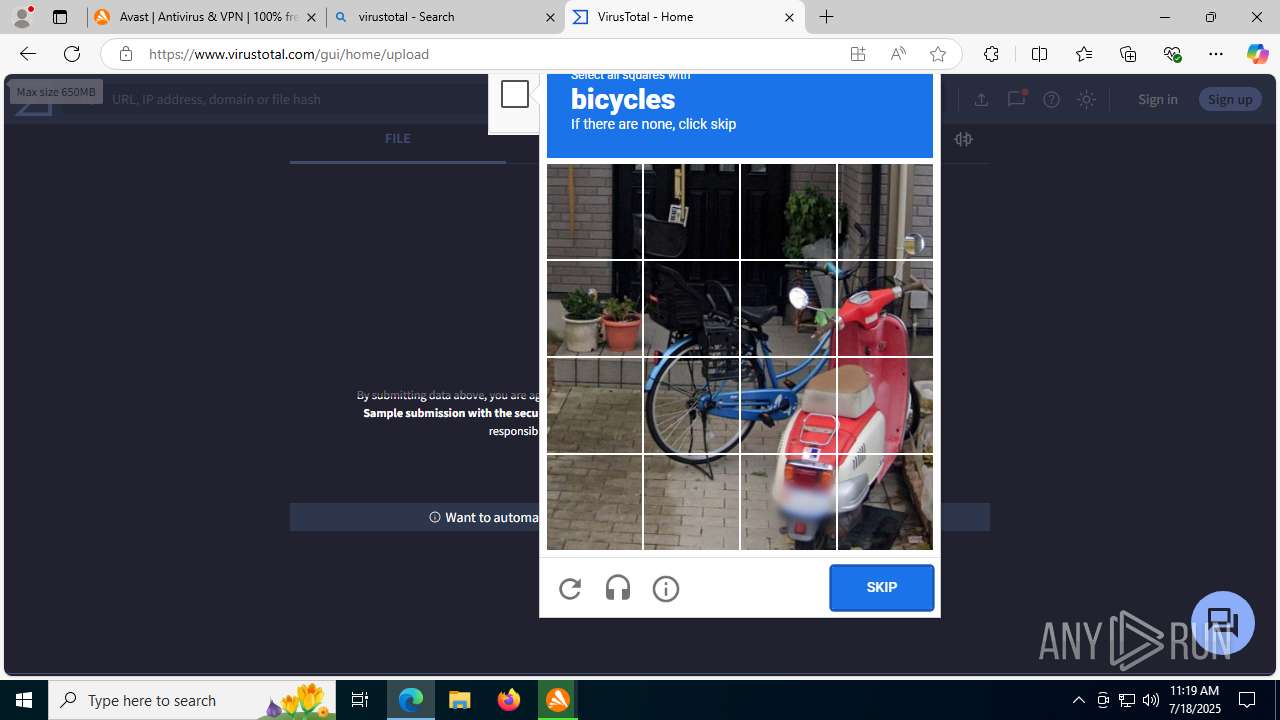Viewport: 1280px width, 720px height.
Task: Reload the captcha challenge
Action: click(x=570, y=589)
